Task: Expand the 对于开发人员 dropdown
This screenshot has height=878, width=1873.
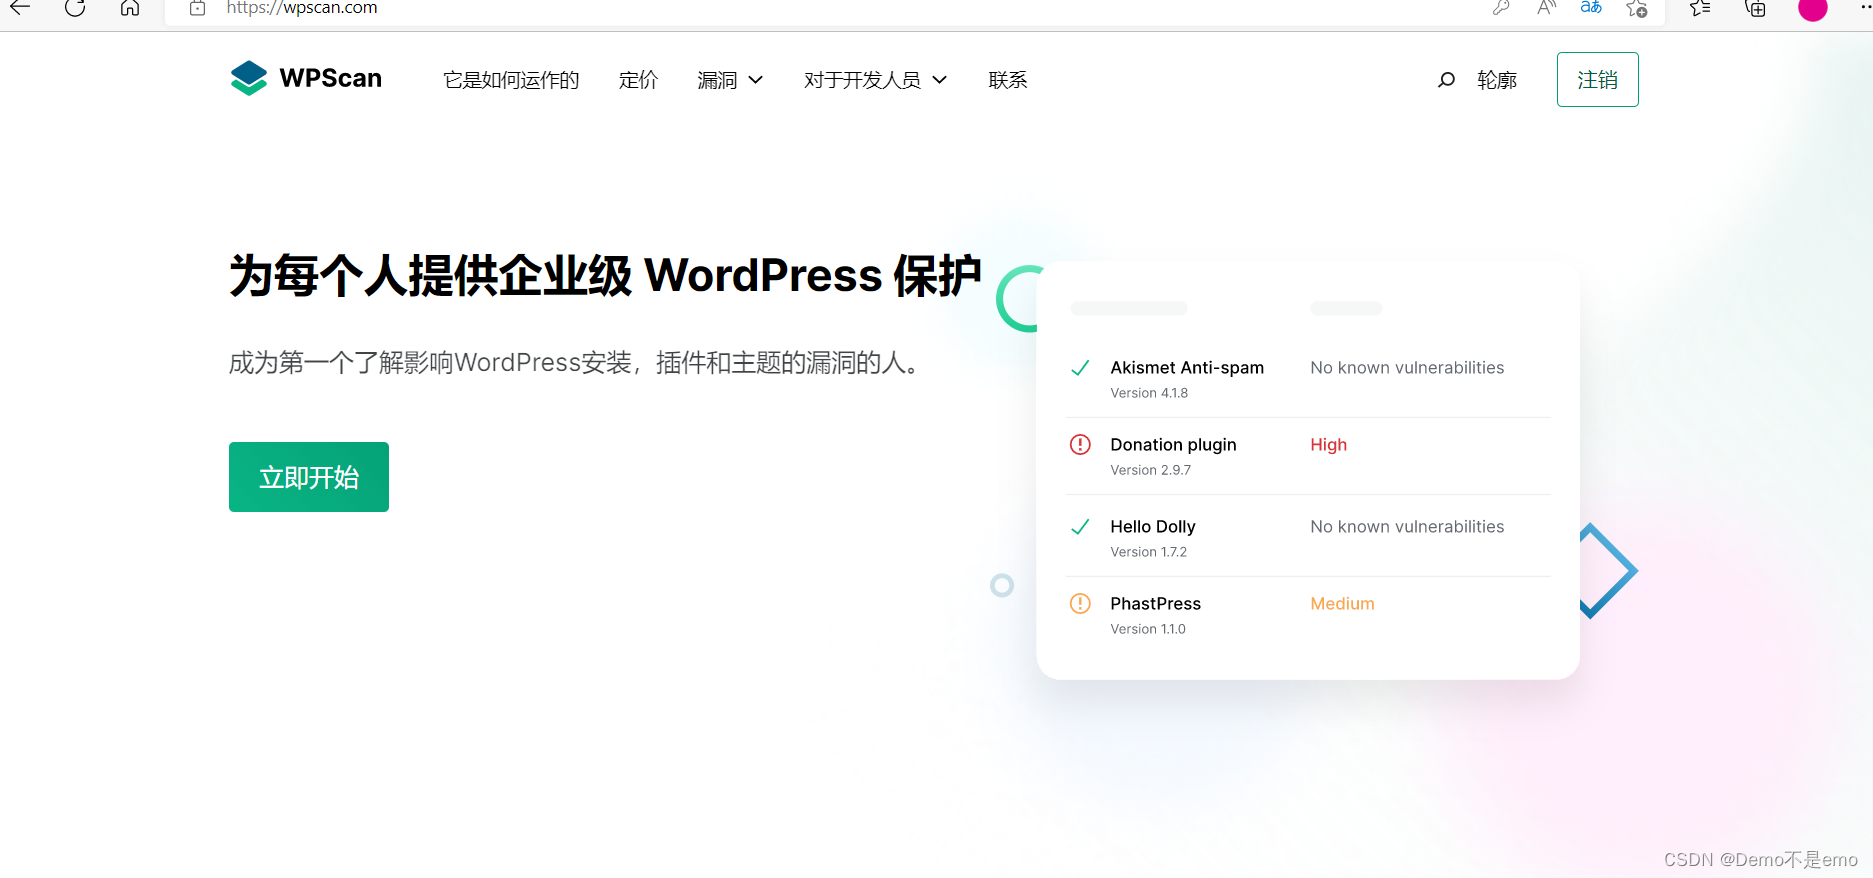Action: [875, 80]
